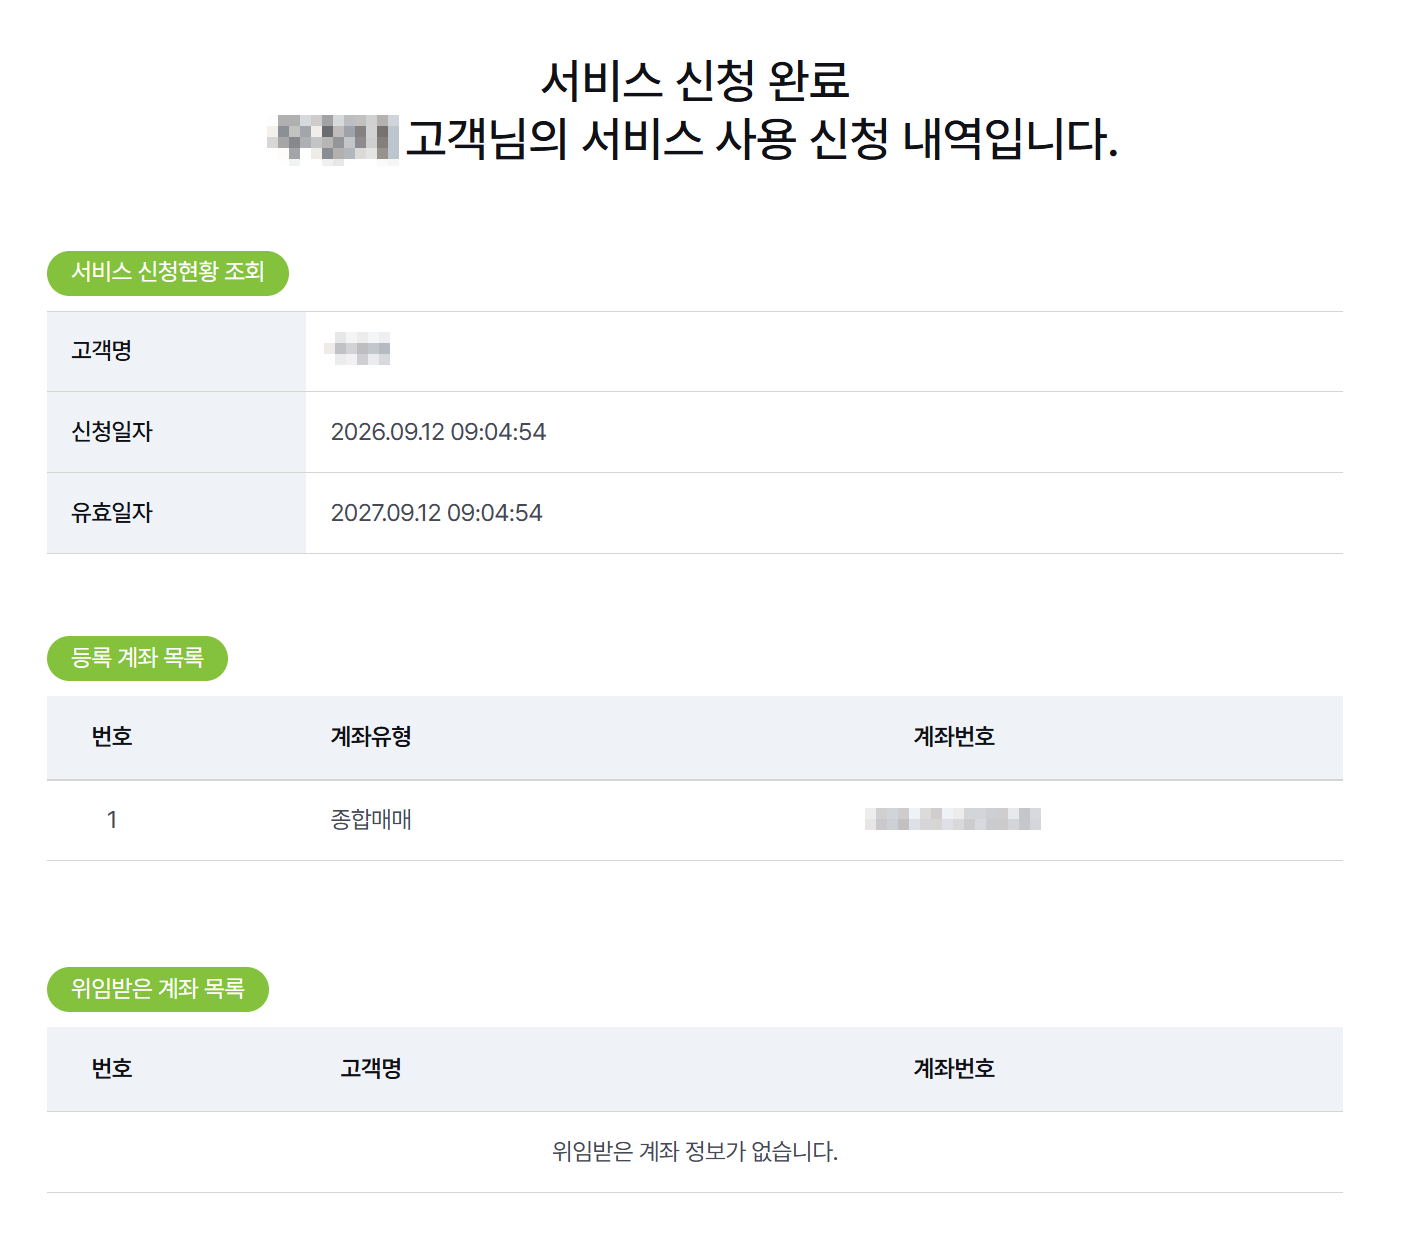1403x1235 pixels.
Task: Click the 고객명 header in delegated accounts table
Action: [x=371, y=1069]
